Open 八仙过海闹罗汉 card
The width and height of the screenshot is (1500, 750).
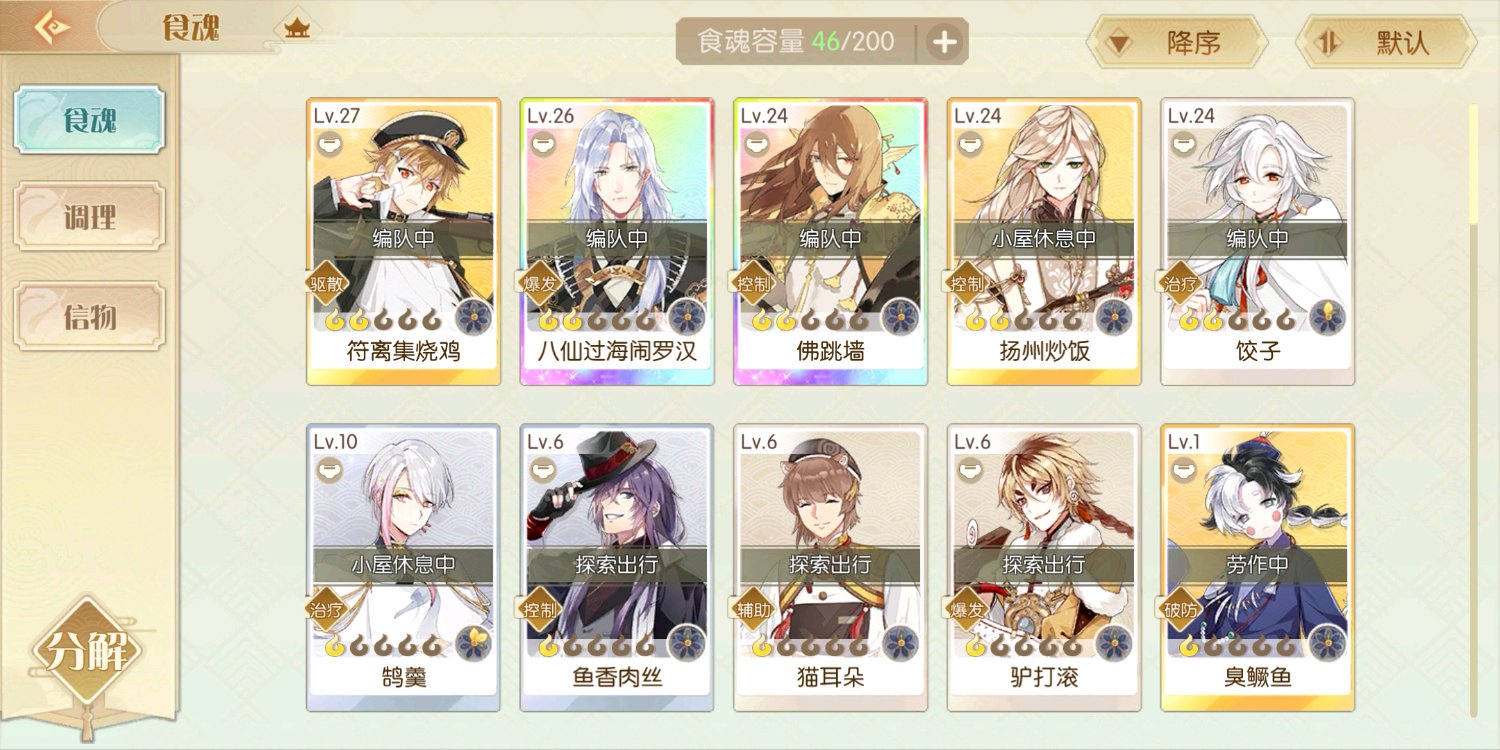(617, 242)
